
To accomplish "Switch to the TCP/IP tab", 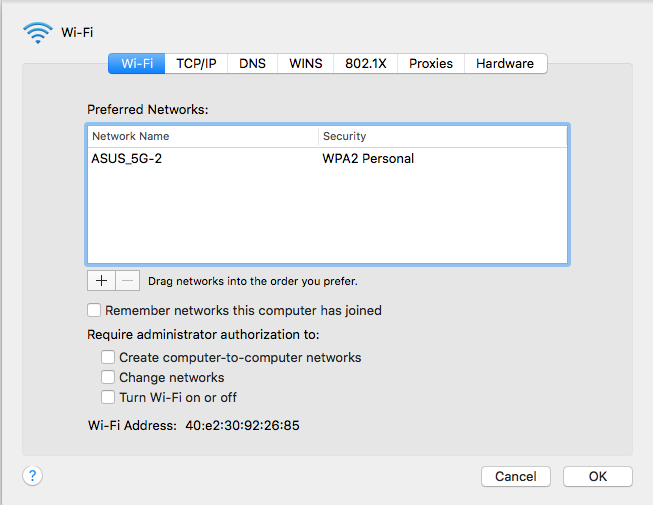I will coord(196,63).
